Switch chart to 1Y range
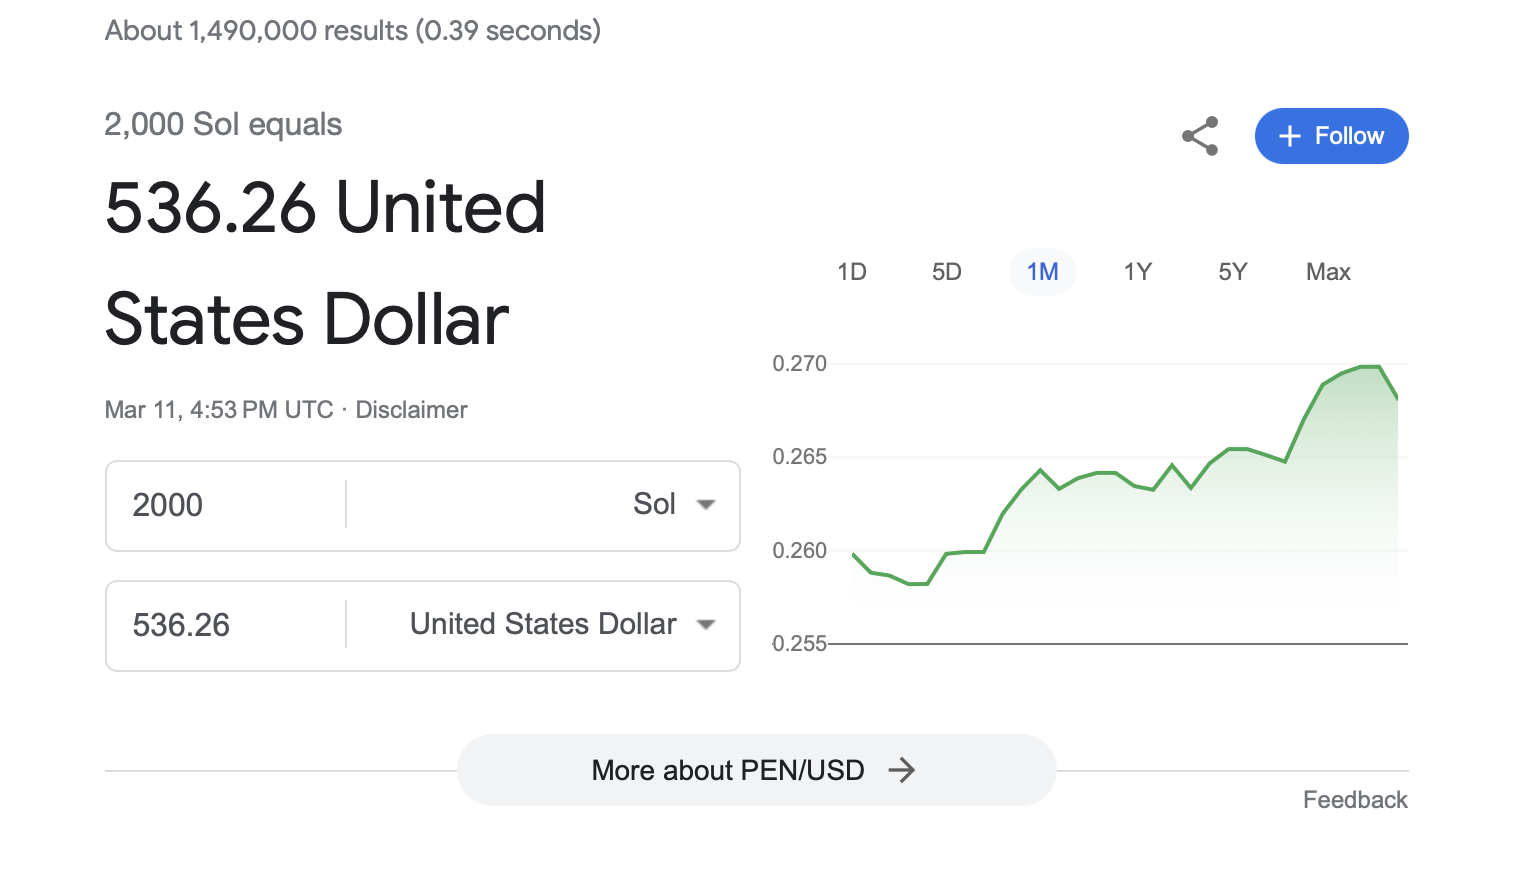Viewport: 1514px width, 888px height. pyautogui.click(x=1137, y=272)
